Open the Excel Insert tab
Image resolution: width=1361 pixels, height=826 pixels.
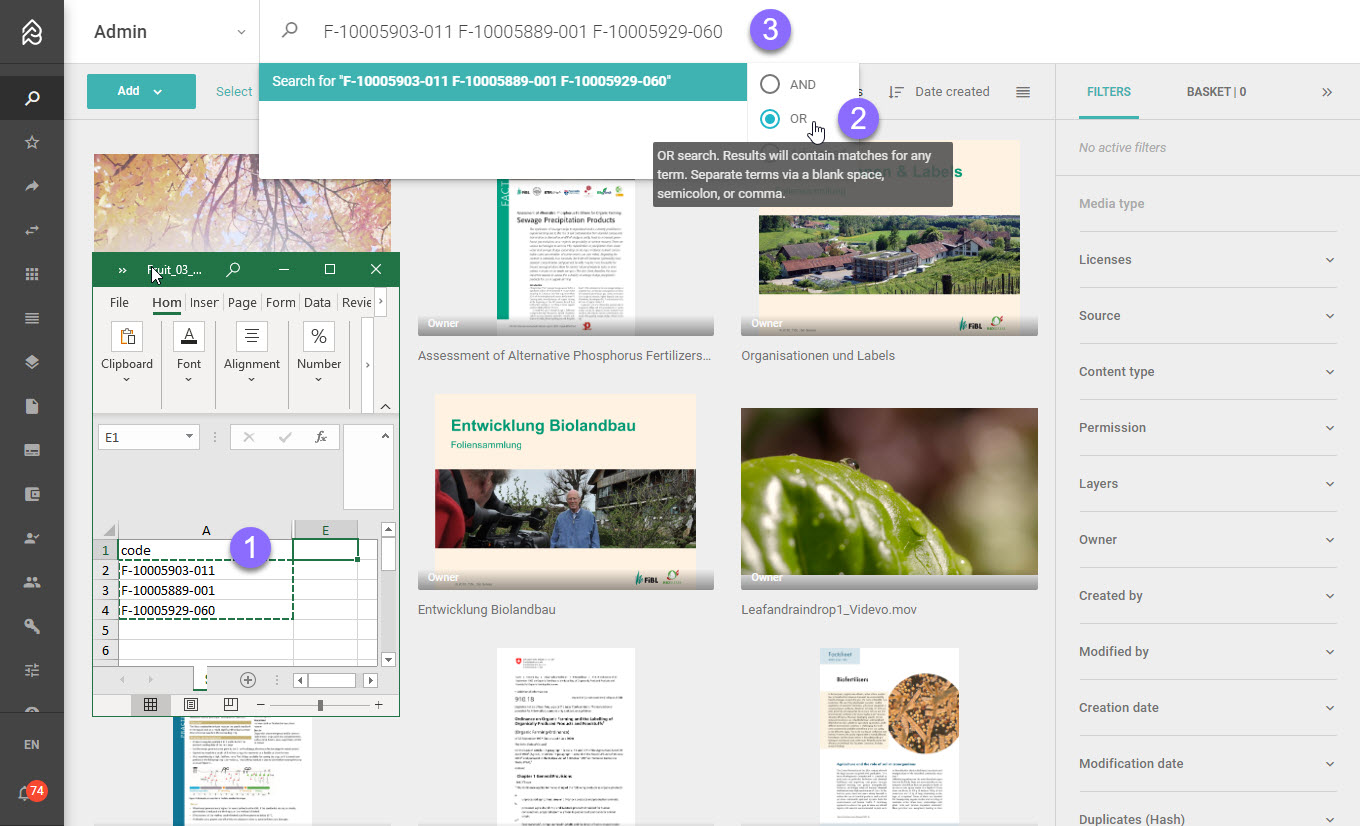tap(204, 303)
